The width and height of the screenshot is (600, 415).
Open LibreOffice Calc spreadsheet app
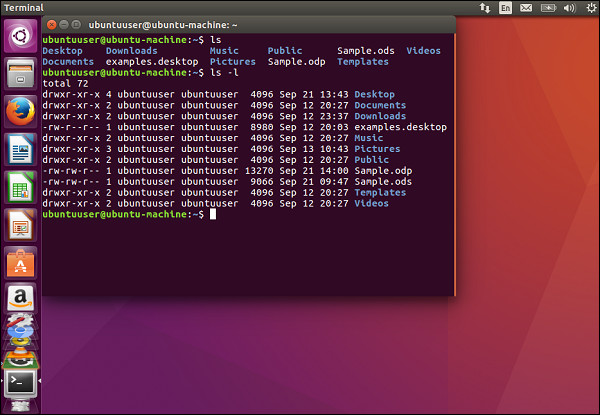pyautogui.click(x=20, y=187)
